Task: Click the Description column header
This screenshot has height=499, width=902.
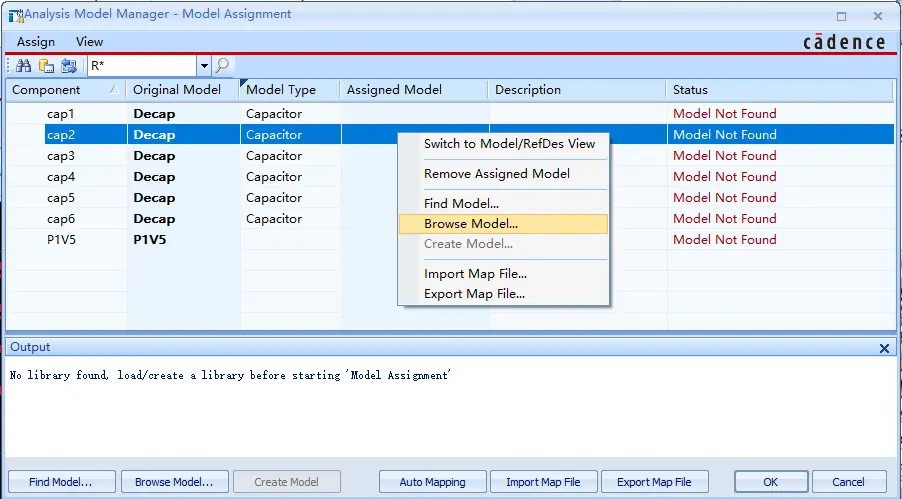Action: click(577, 90)
